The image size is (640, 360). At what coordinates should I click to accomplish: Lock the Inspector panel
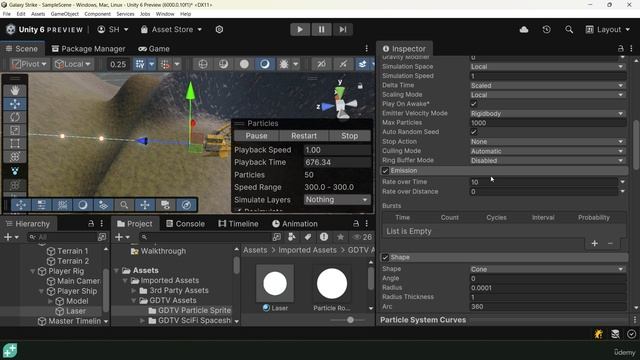[x=621, y=49]
